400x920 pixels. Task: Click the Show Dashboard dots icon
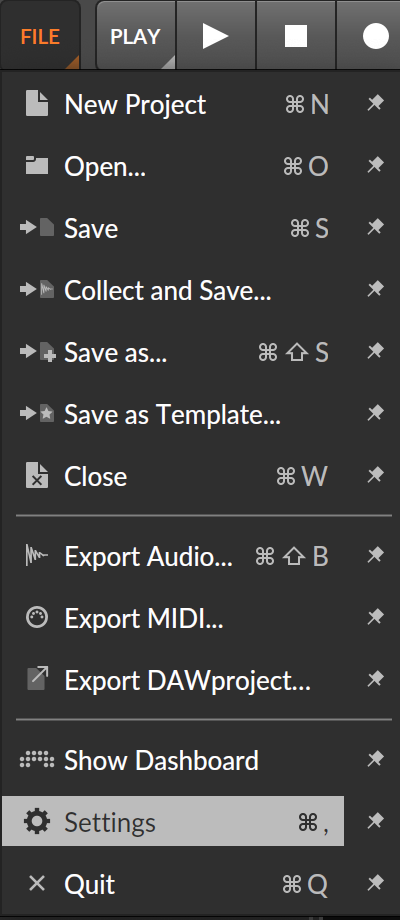[37, 760]
